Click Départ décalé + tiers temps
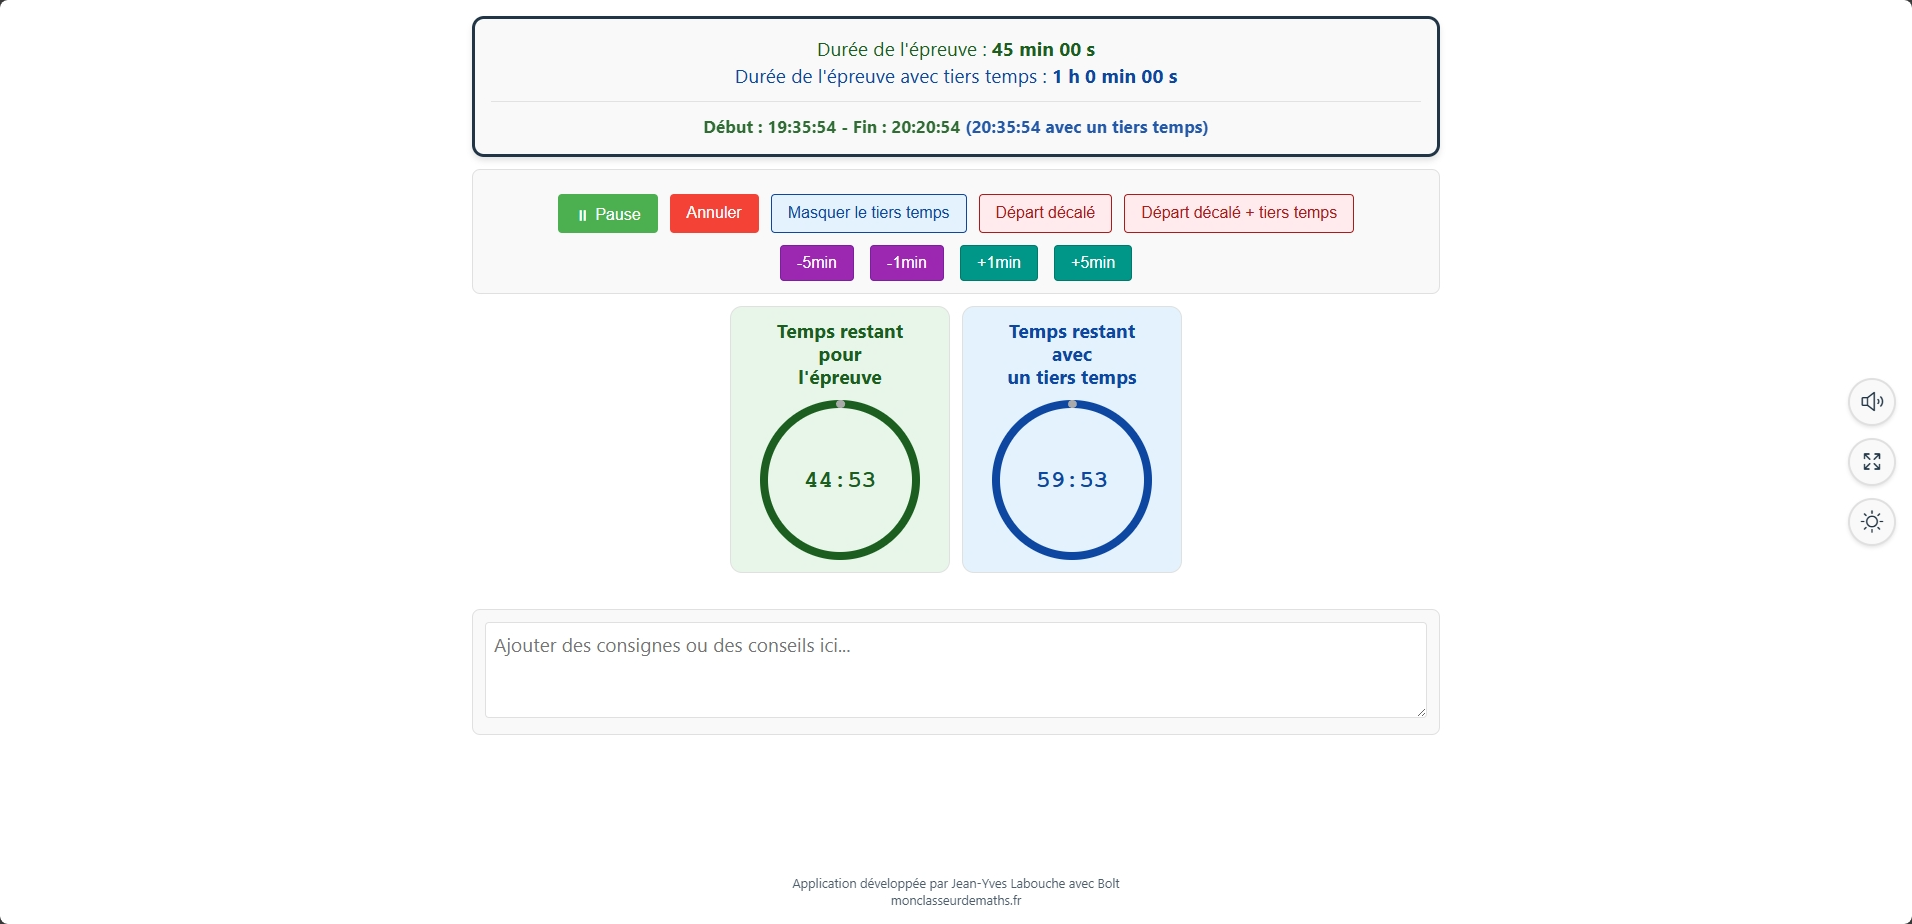The width and height of the screenshot is (1912, 924). pos(1238,213)
